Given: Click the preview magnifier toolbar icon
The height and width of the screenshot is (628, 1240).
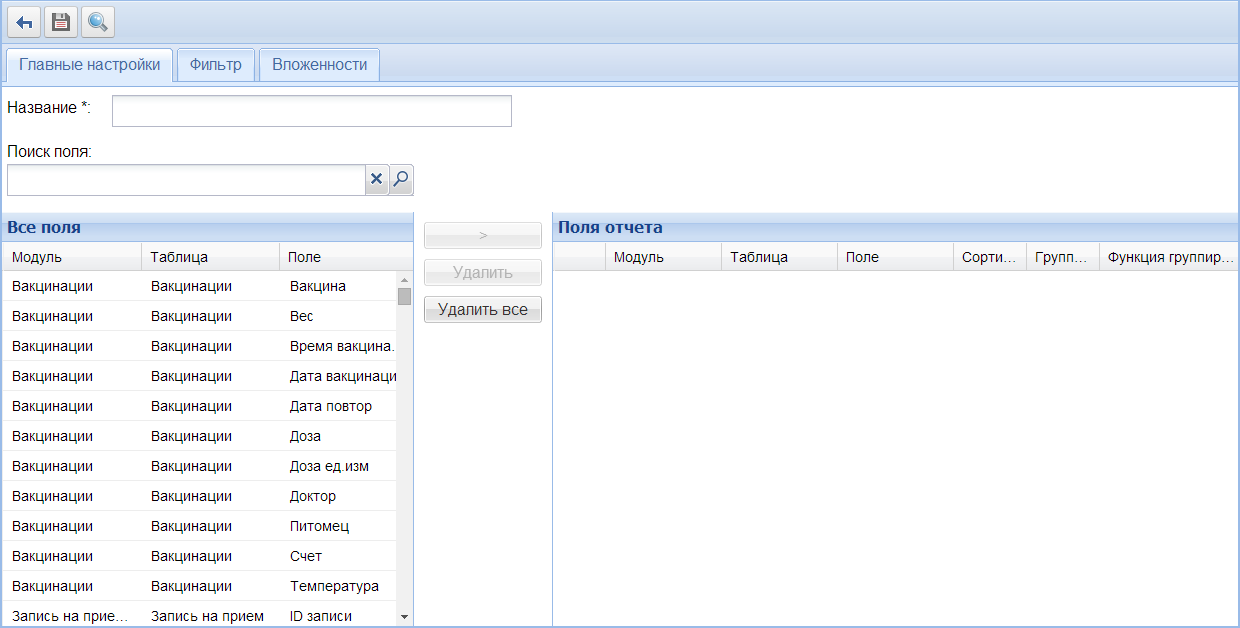Looking at the screenshot, I should [97, 21].
